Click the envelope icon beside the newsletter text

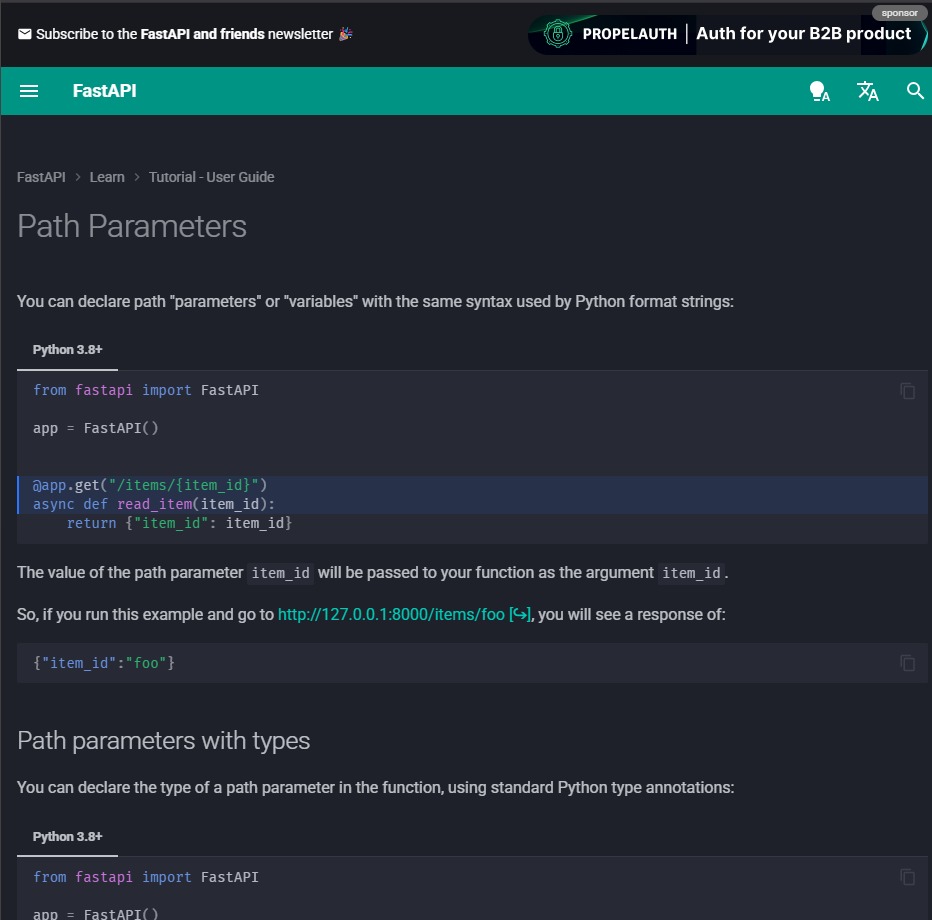click(24, 33)
